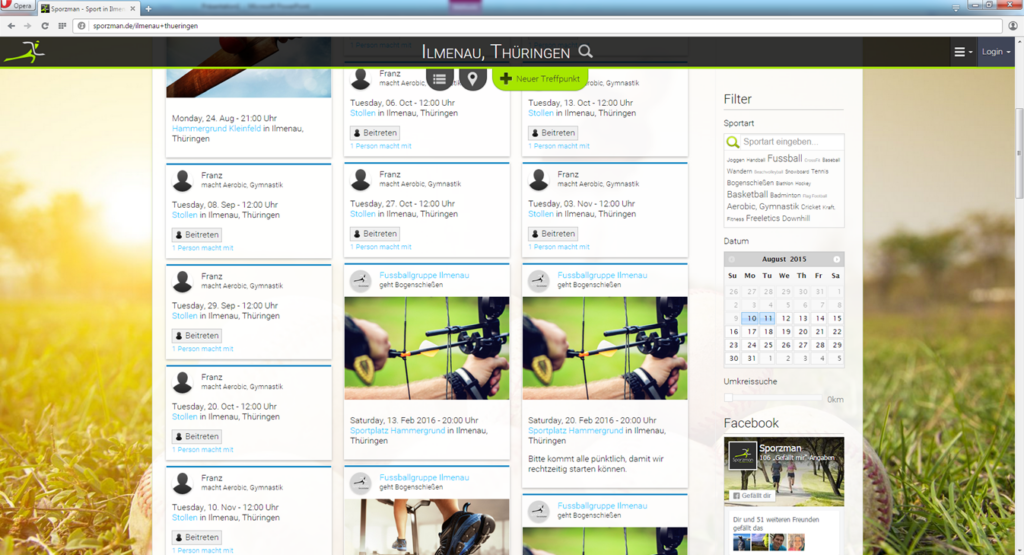The image size is (1024, 555).
Task: Click the Sportart eingeben input field
Action: pyautogui.click(x=792, y=142)
